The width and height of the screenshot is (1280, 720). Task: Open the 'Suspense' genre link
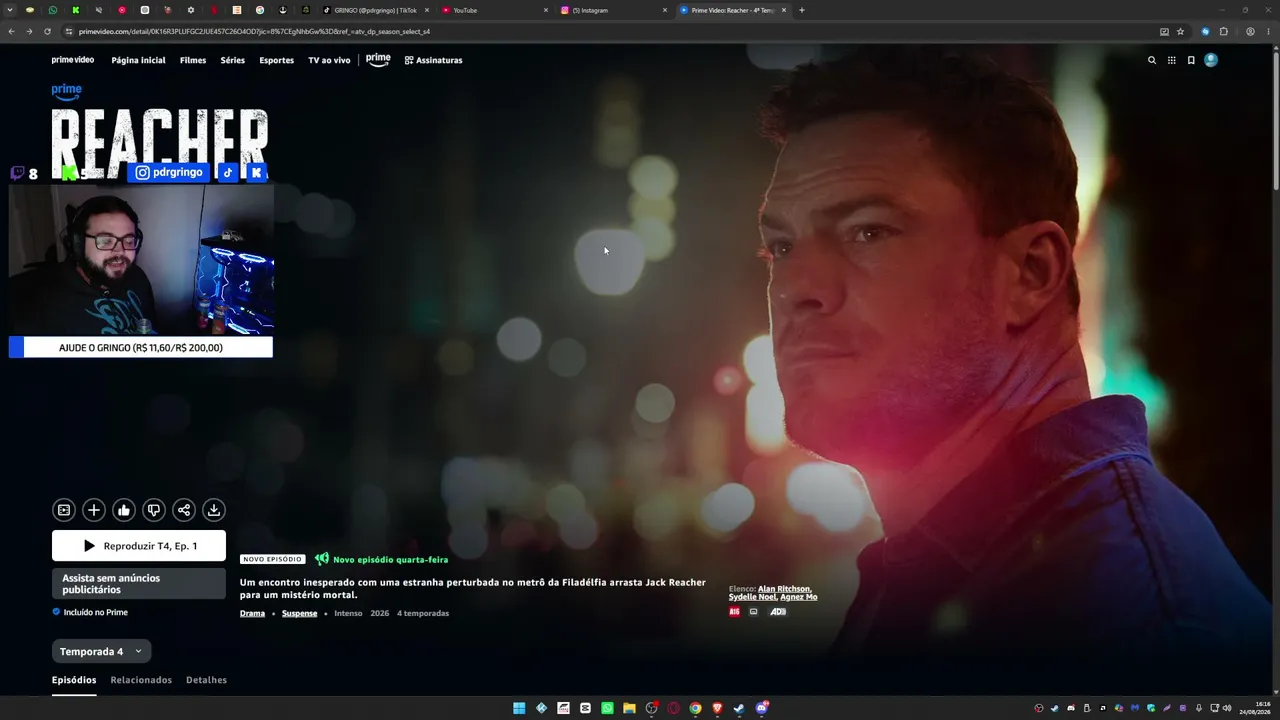pyautogui.click(x=299, y=613)
